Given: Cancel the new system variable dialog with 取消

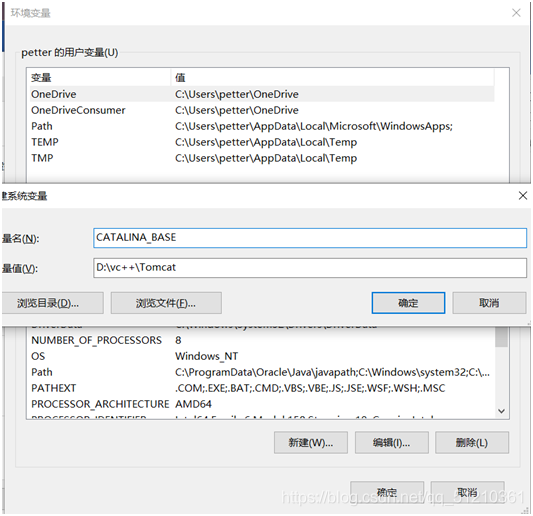Looking at the screenshot, I should (x=489, y=303).
